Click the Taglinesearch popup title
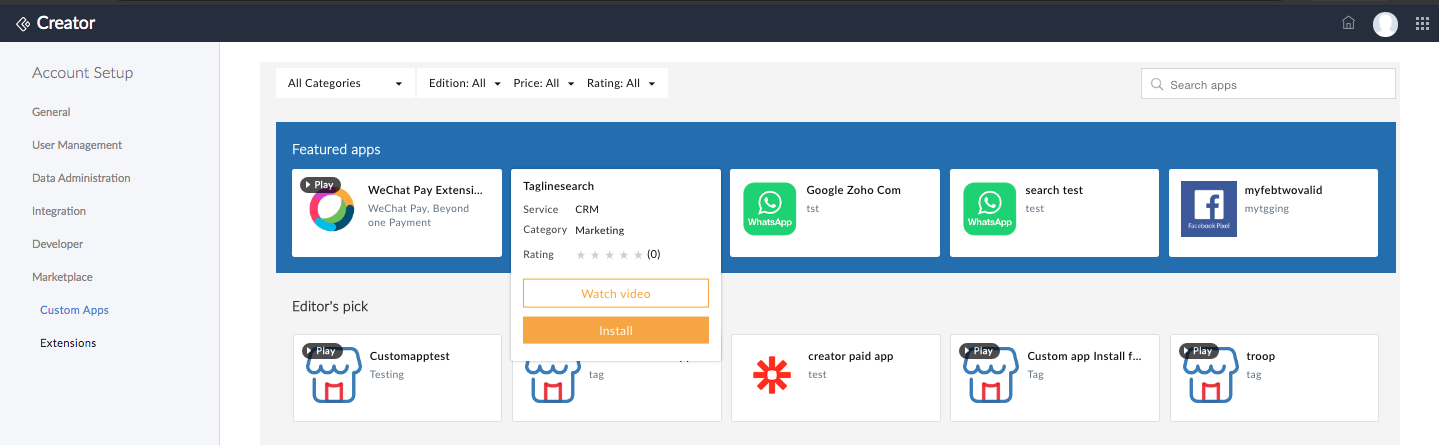The height and width of the screenshot is (445, 1439). click(559, 186)
